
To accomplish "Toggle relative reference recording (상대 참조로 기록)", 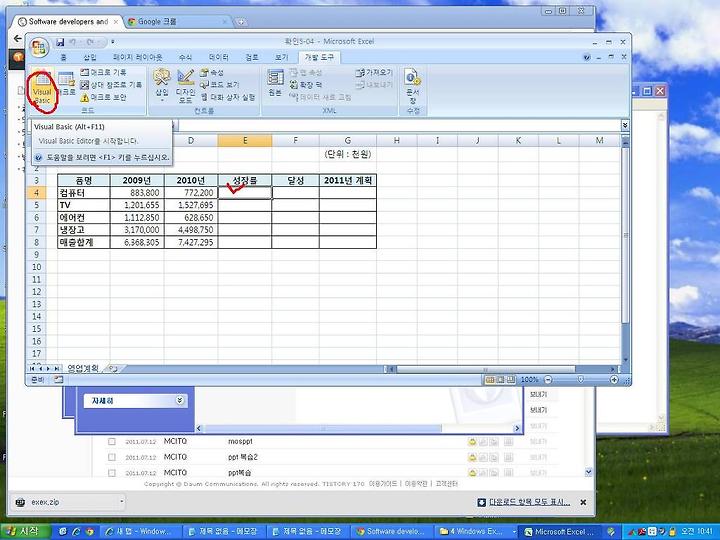I will (x=111, y=84).
